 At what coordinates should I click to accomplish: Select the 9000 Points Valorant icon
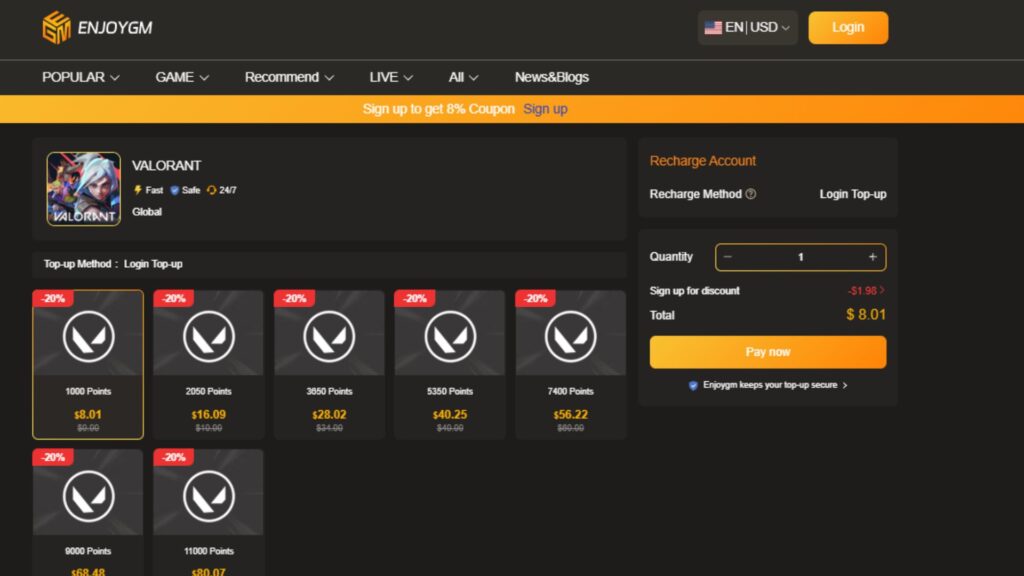pos(88,496)
